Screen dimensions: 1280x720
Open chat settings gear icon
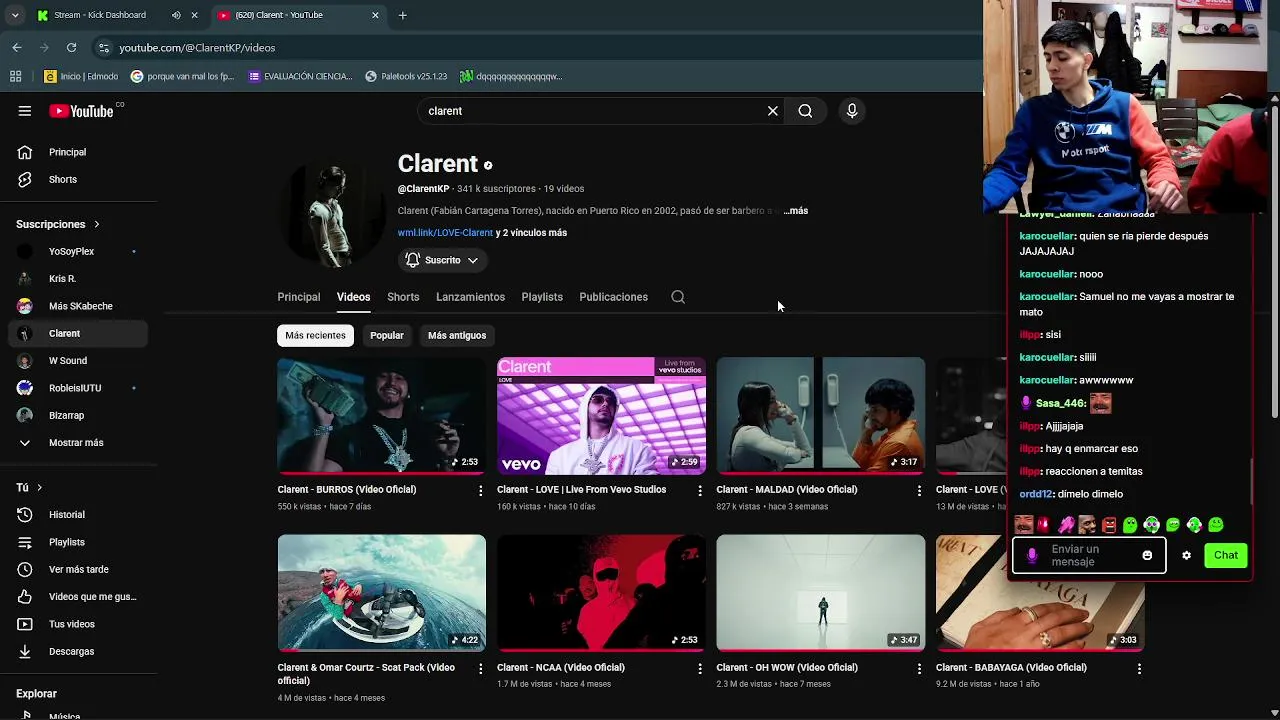click(1186, 555)
